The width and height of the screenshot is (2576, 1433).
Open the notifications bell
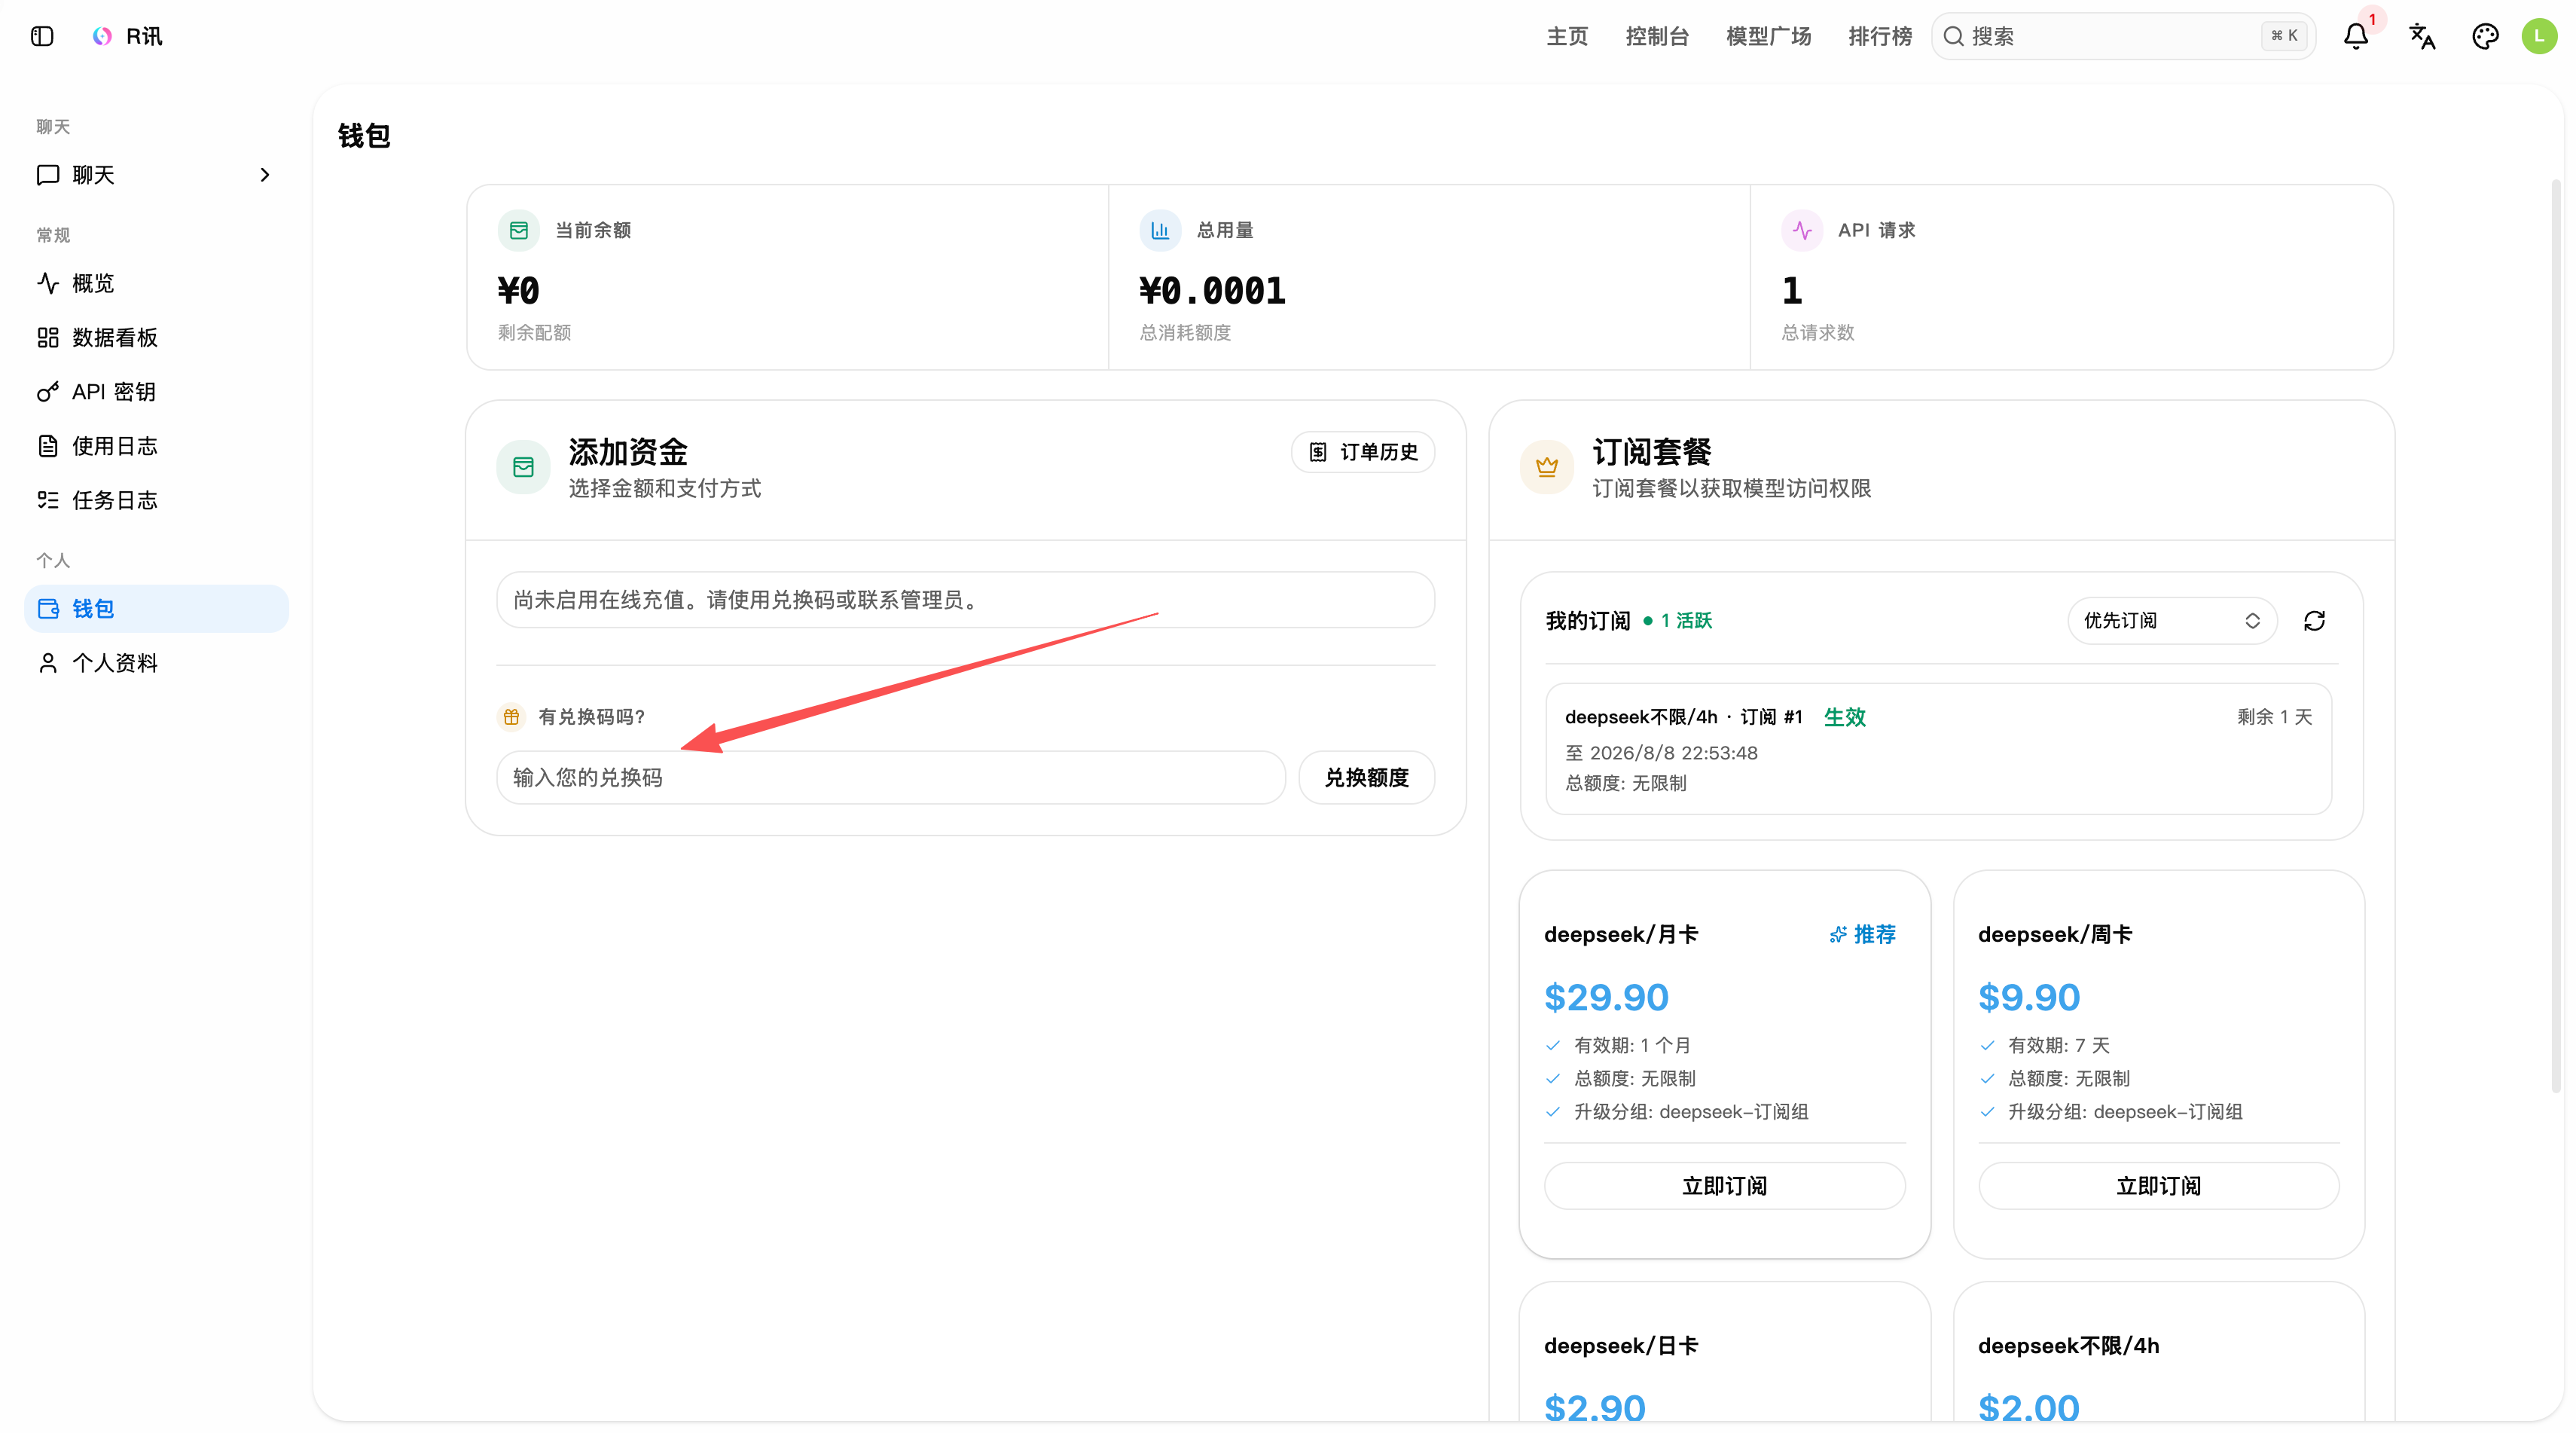[2356, 36]
